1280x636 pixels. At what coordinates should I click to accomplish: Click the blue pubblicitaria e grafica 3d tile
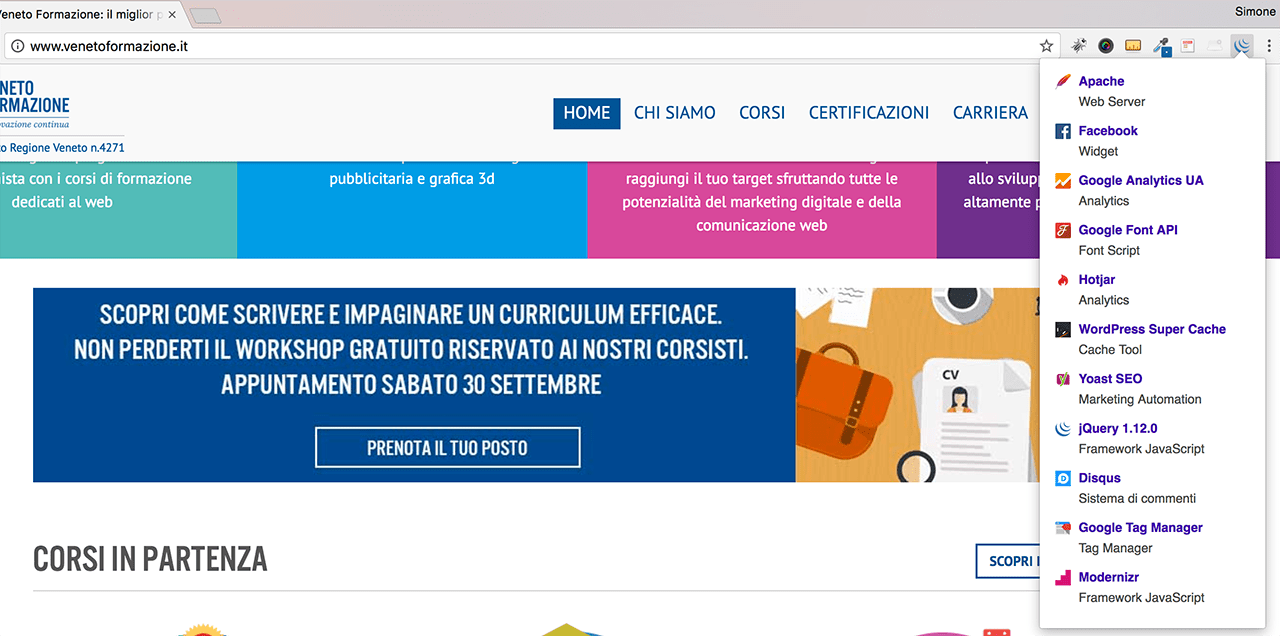click(x=412, y=208)
